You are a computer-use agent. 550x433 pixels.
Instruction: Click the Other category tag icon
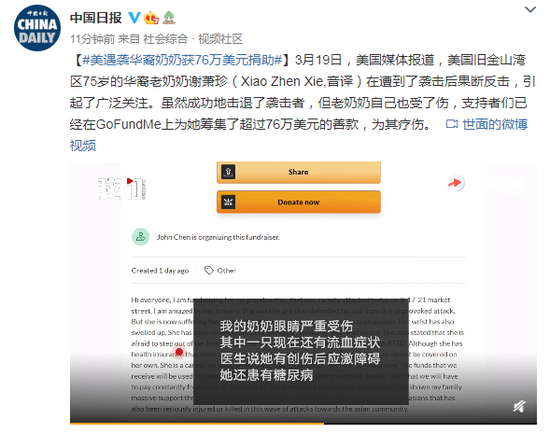209,270
